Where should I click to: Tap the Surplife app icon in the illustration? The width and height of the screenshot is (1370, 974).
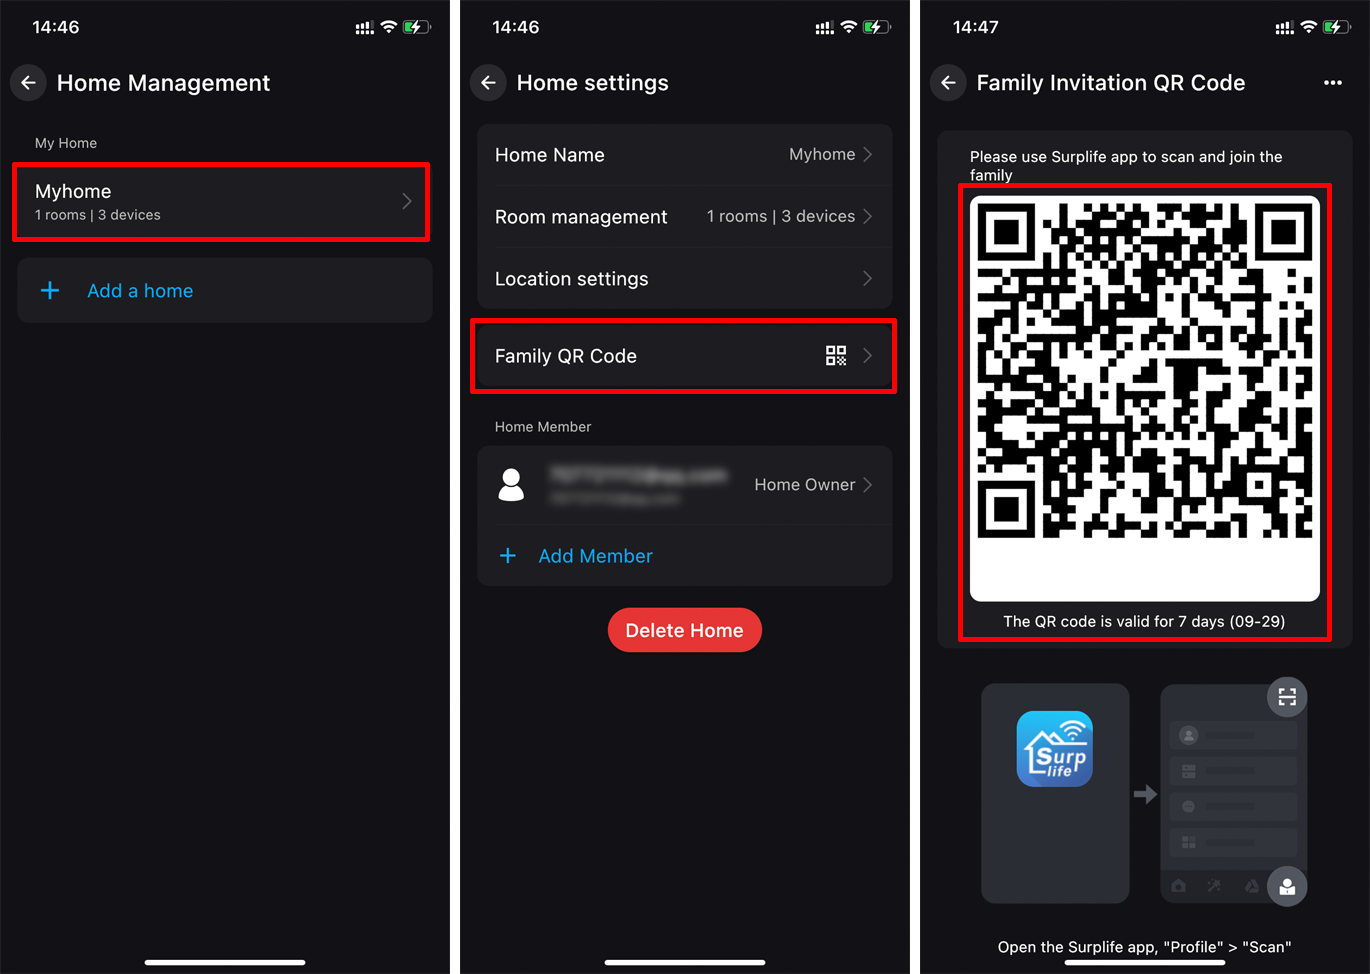pos(1055,747)
